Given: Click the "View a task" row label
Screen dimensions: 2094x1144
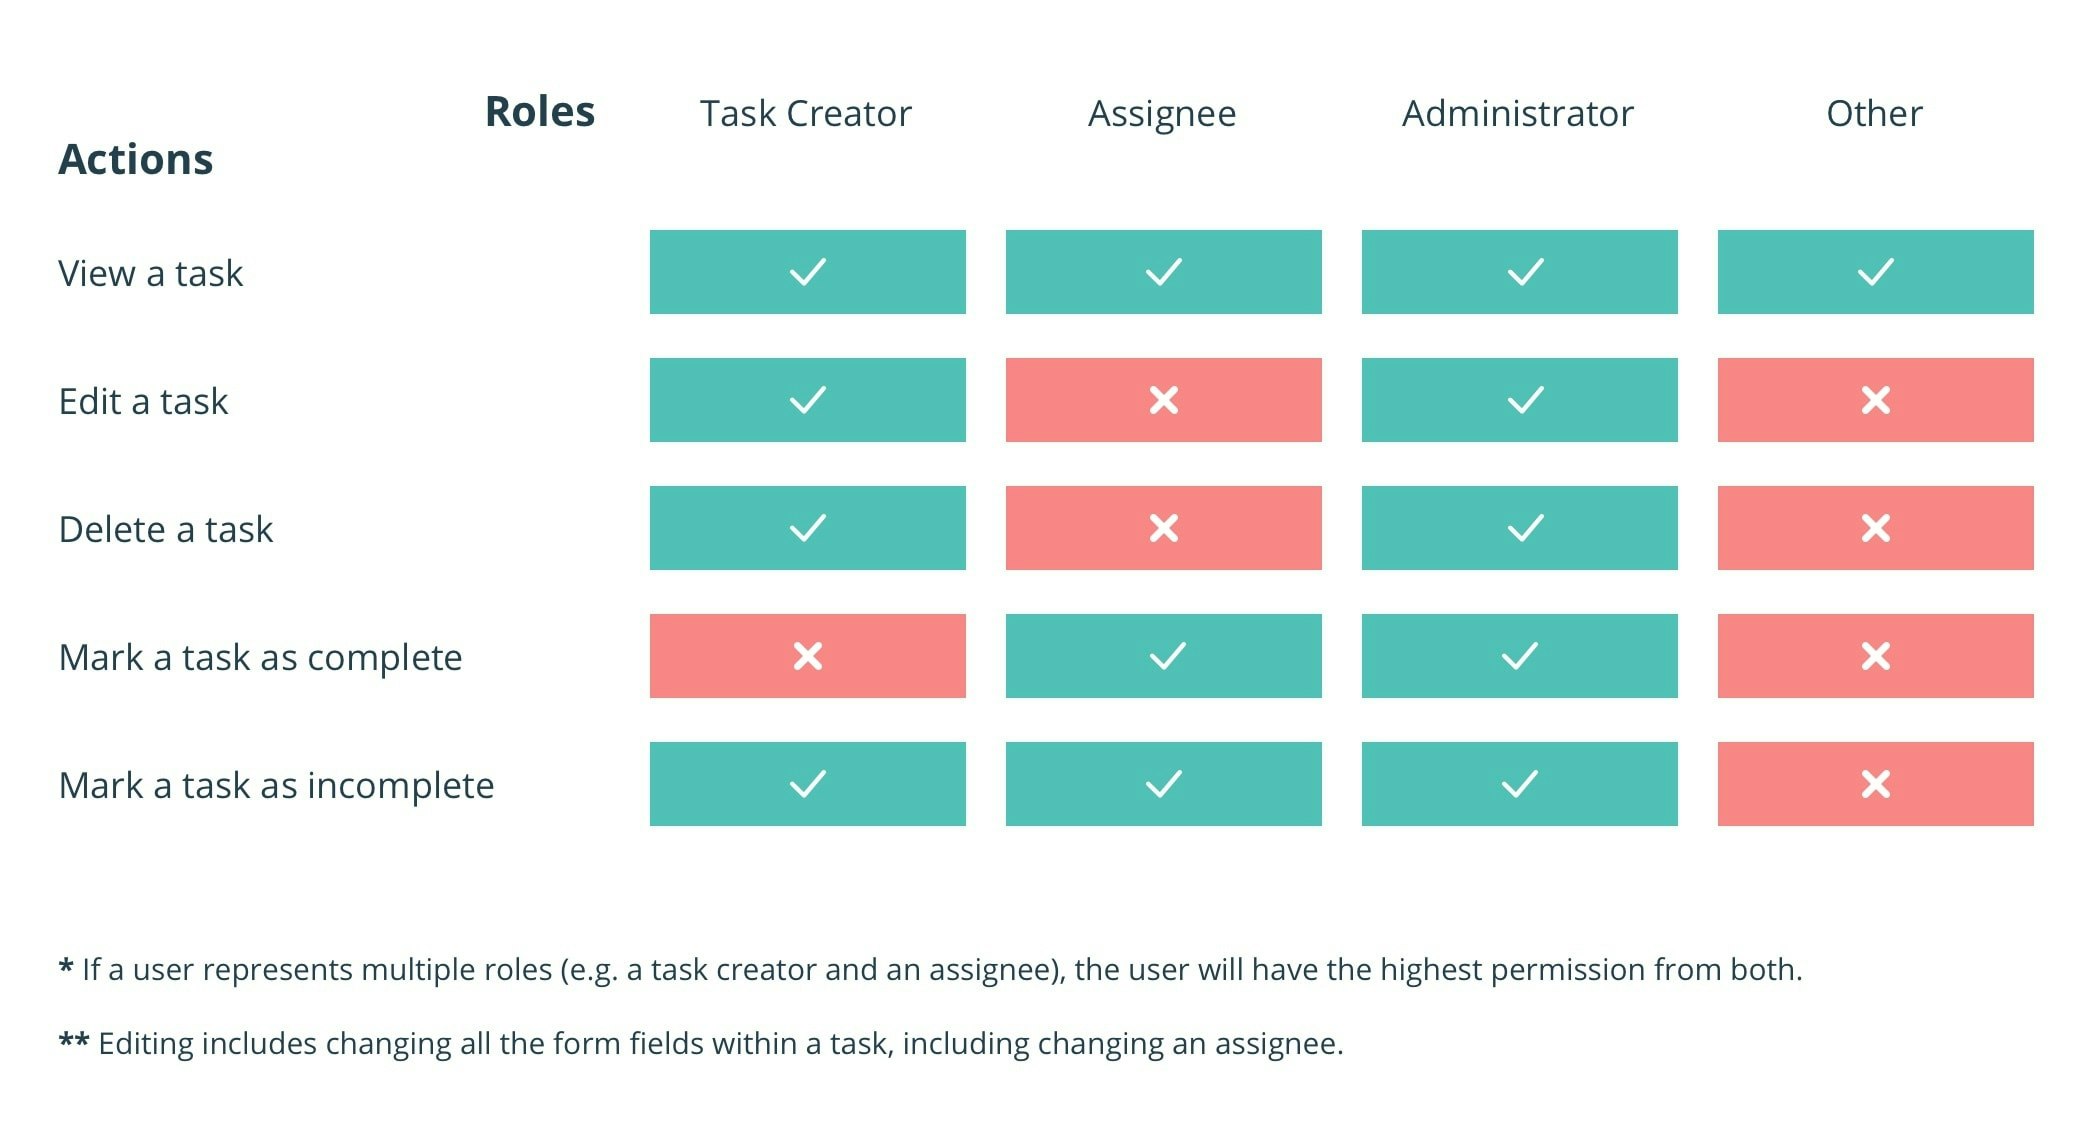Looking at the screenshot, I should [x=150, y=273].
